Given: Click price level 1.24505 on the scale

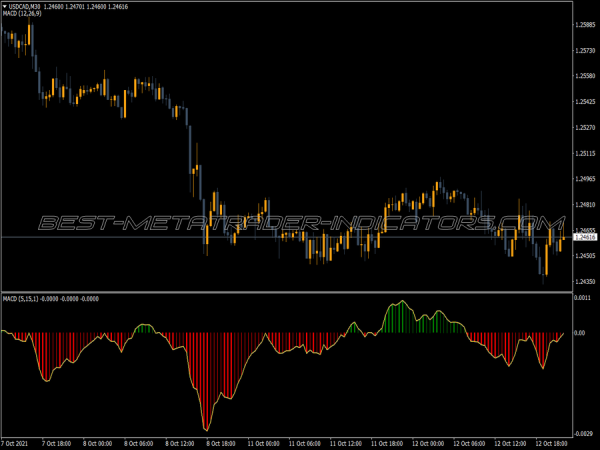Looking at the screenshot, I should pos(585,256).
